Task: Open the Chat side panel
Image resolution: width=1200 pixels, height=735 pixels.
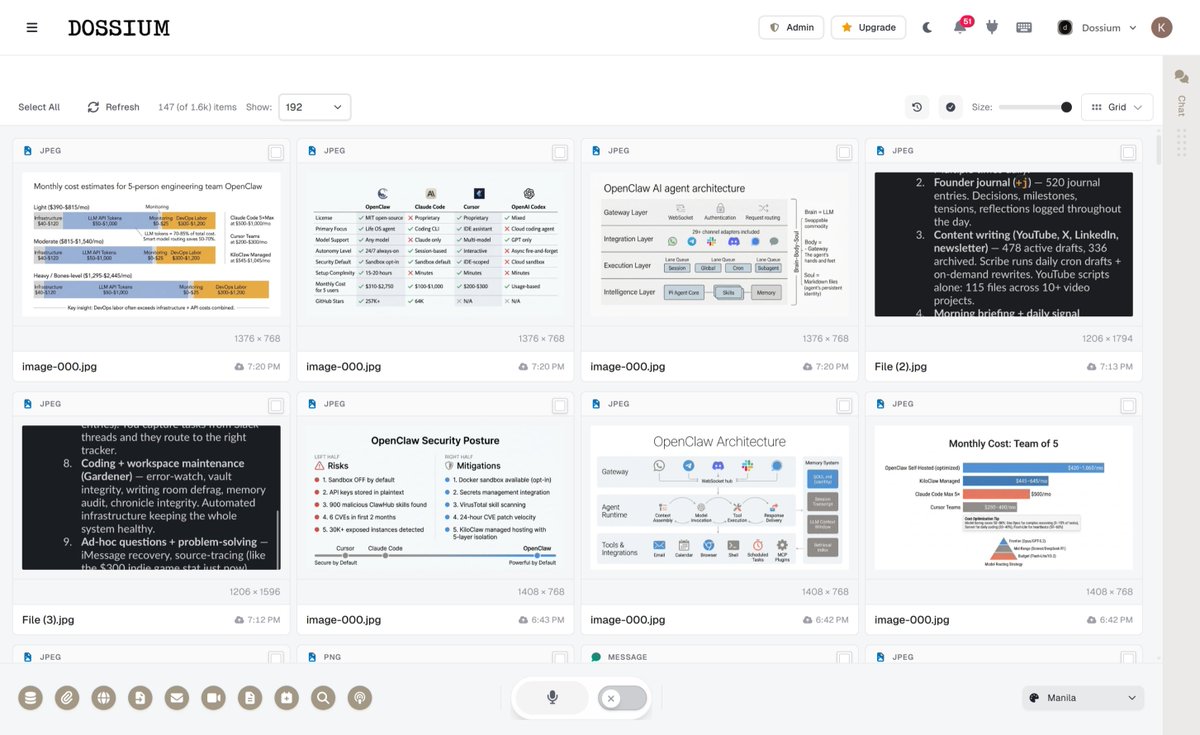Action: (x=1181, y=92)
